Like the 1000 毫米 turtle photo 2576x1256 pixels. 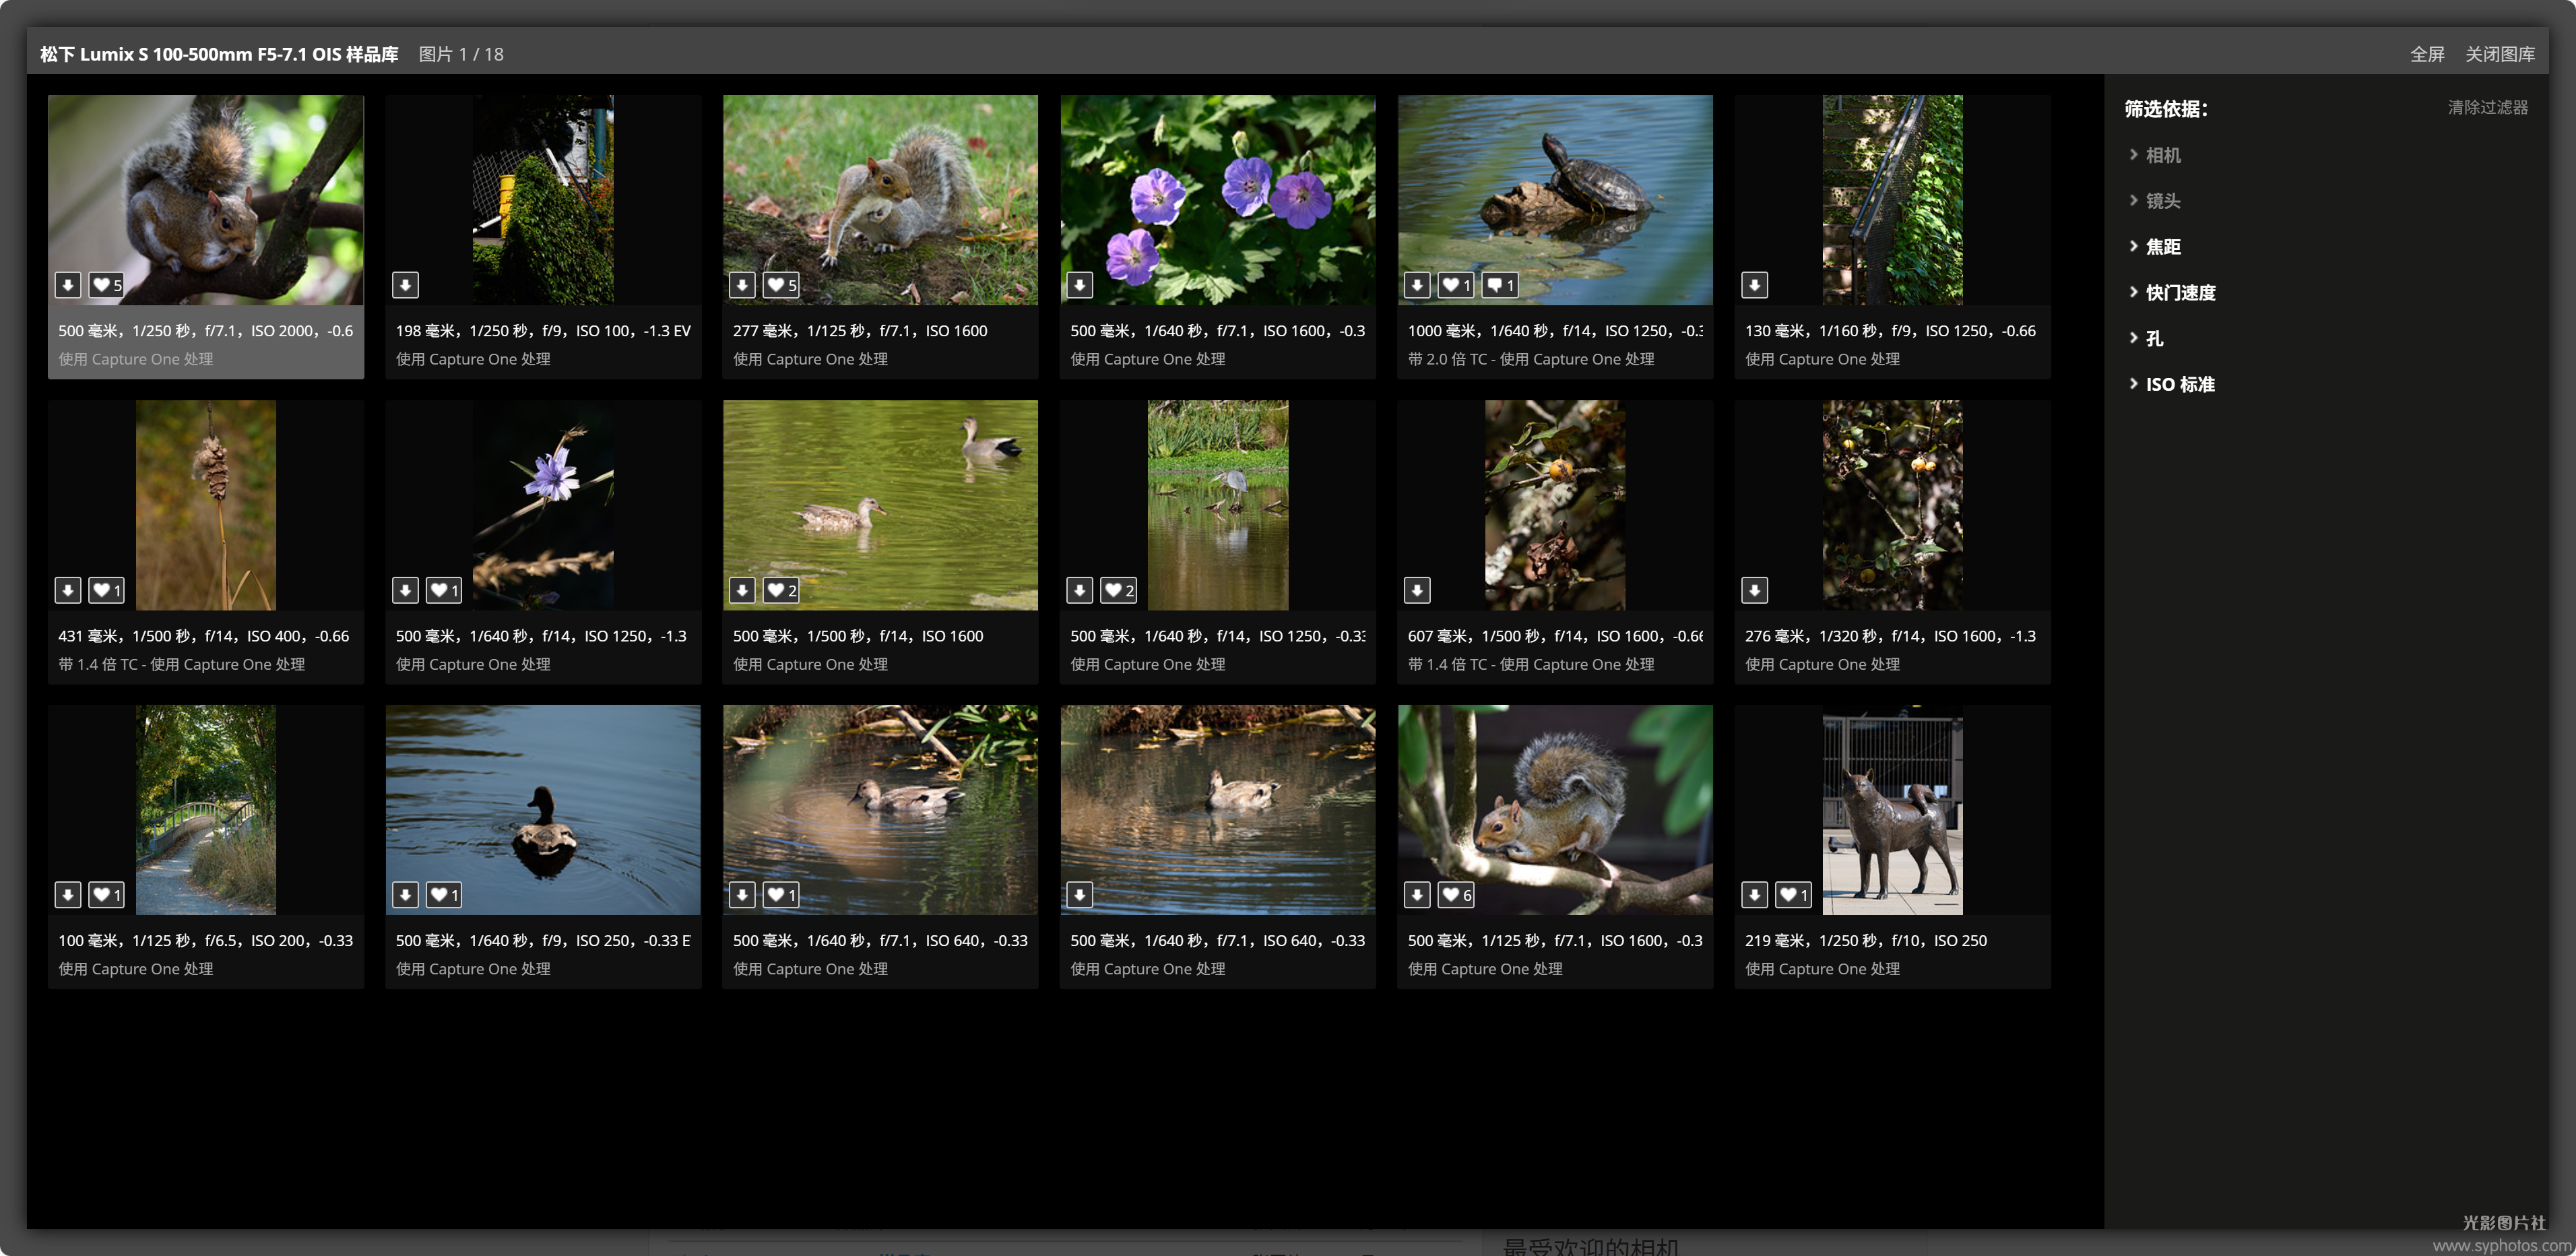(1456, 285)
